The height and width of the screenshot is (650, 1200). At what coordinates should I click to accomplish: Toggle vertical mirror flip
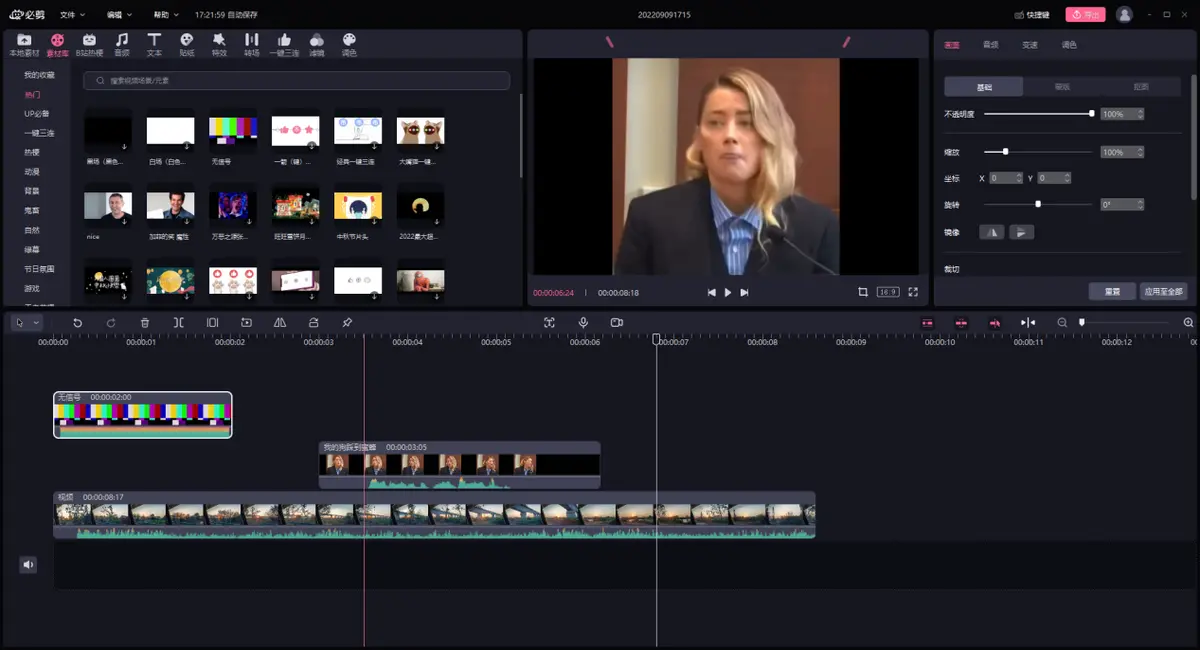1021,232
